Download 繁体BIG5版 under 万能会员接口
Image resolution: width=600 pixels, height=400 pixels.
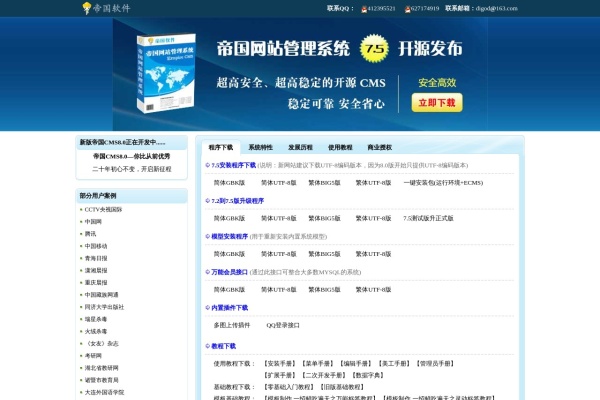[x=324, y=289]
